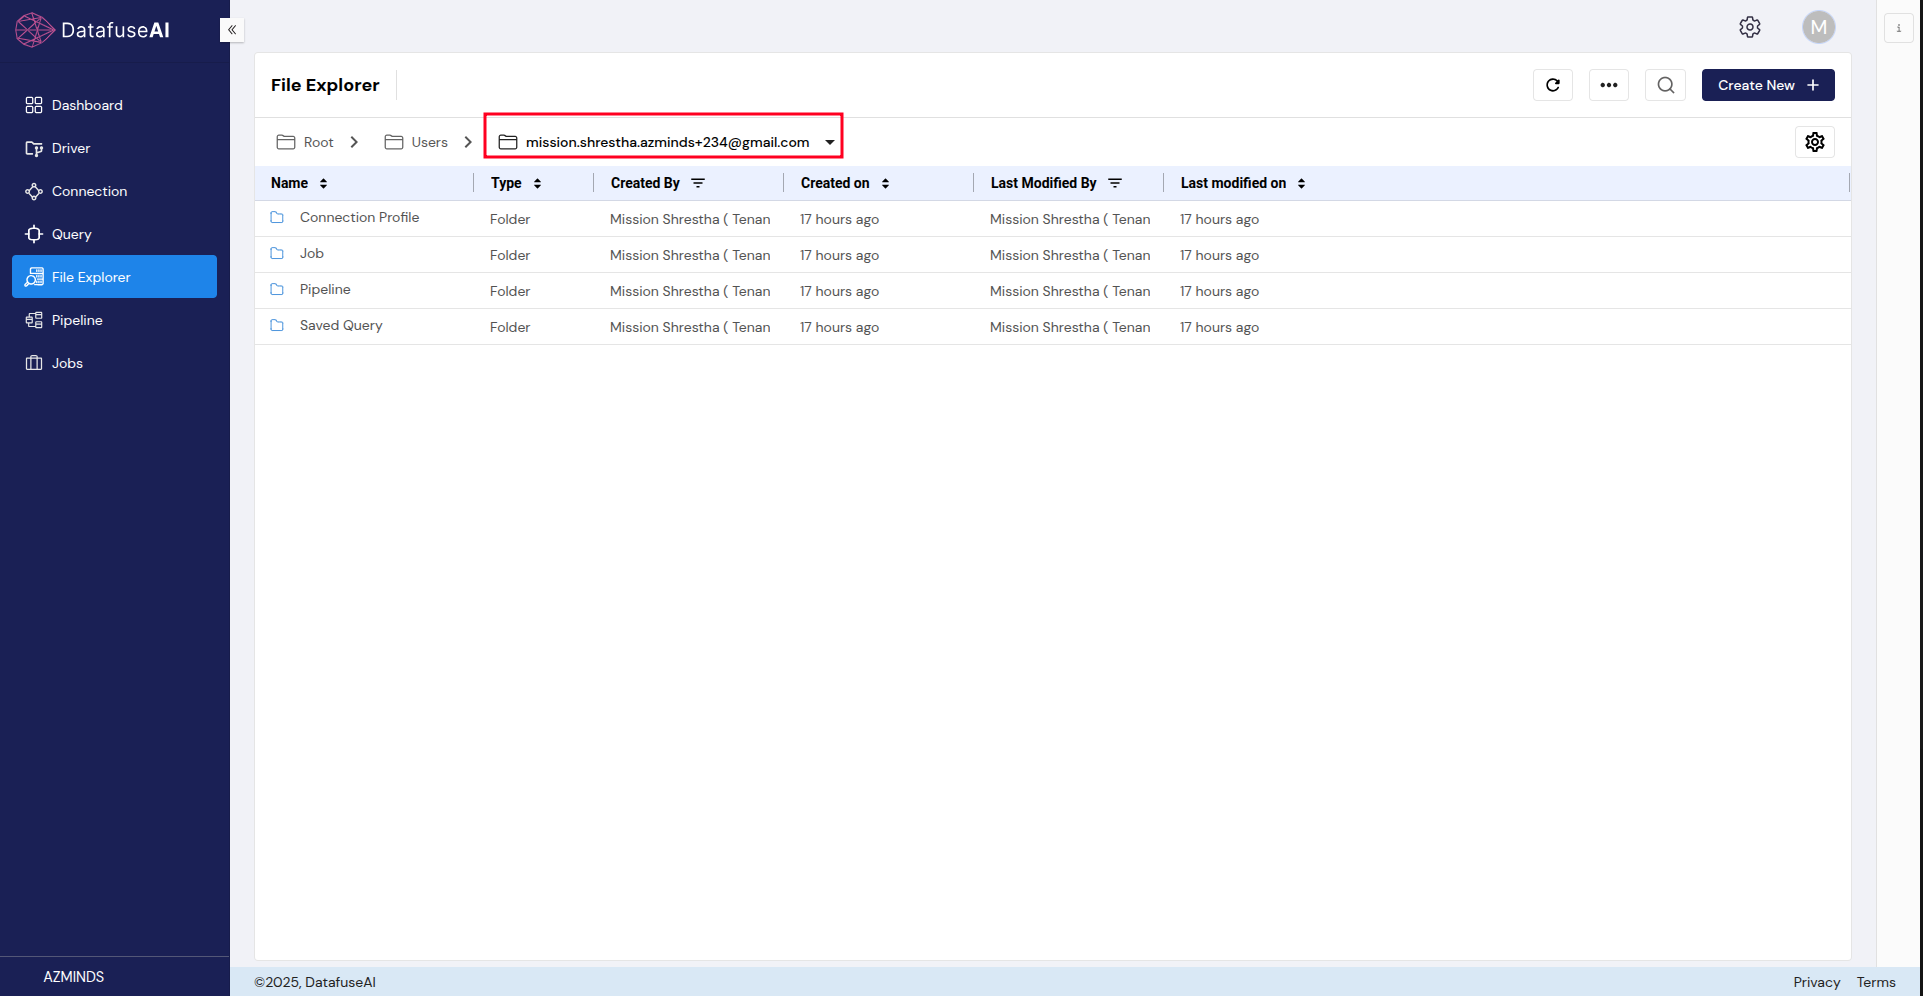Toggle sort order for Created on
The image size is (1923, 996).
884,183
